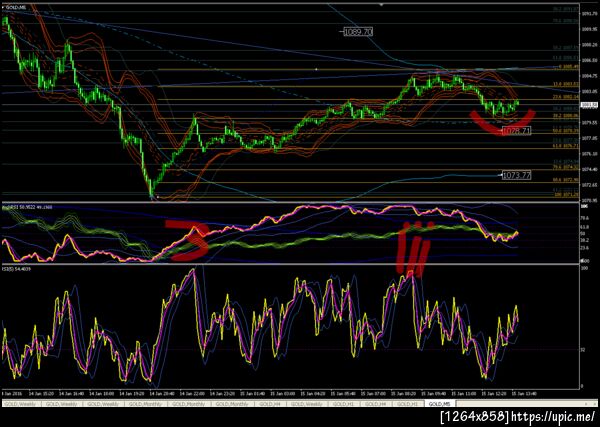The width and height of the screenshot is (600, 427).
Task: Switch to the GOLD,M5 chart tab
Action: [440, 404]
